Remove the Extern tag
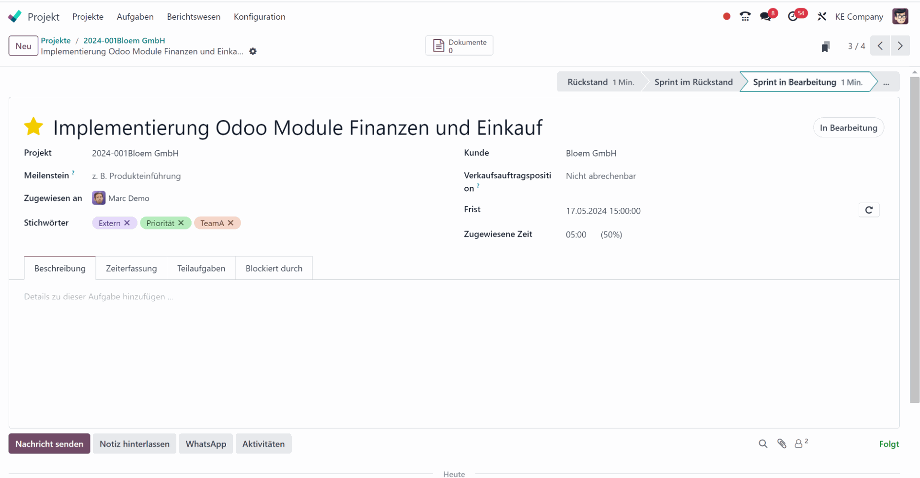Viewport: 920px width, 478px height. pos(127,223)
